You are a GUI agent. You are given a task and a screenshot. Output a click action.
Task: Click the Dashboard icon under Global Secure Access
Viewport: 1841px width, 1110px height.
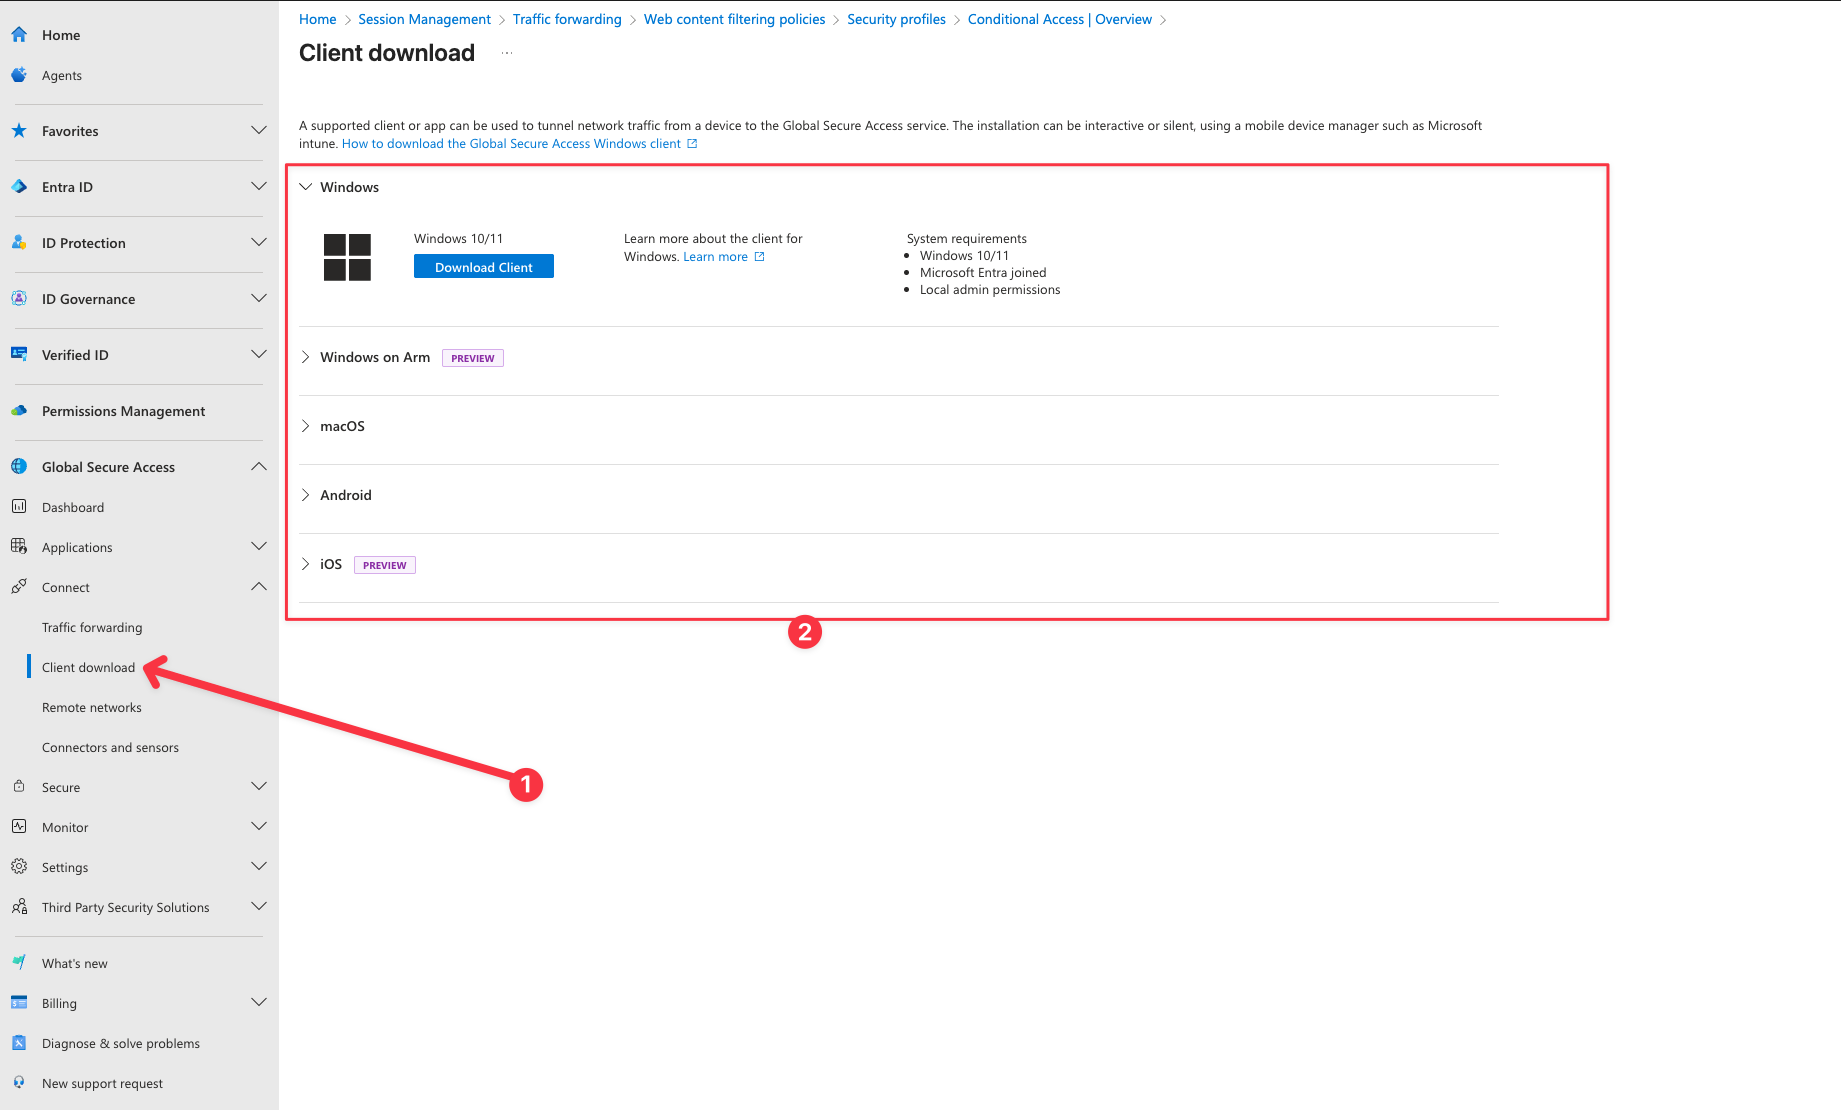click(x=19, y=507)
